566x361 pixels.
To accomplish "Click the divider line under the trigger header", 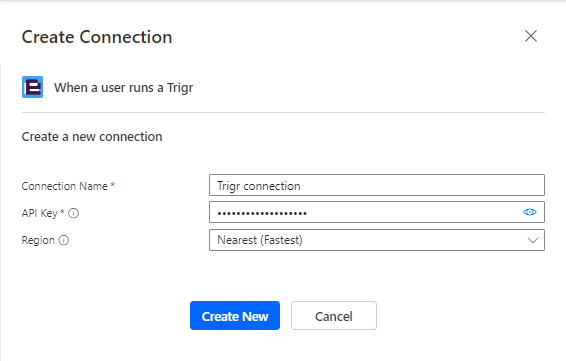I will tap(283, 113).
